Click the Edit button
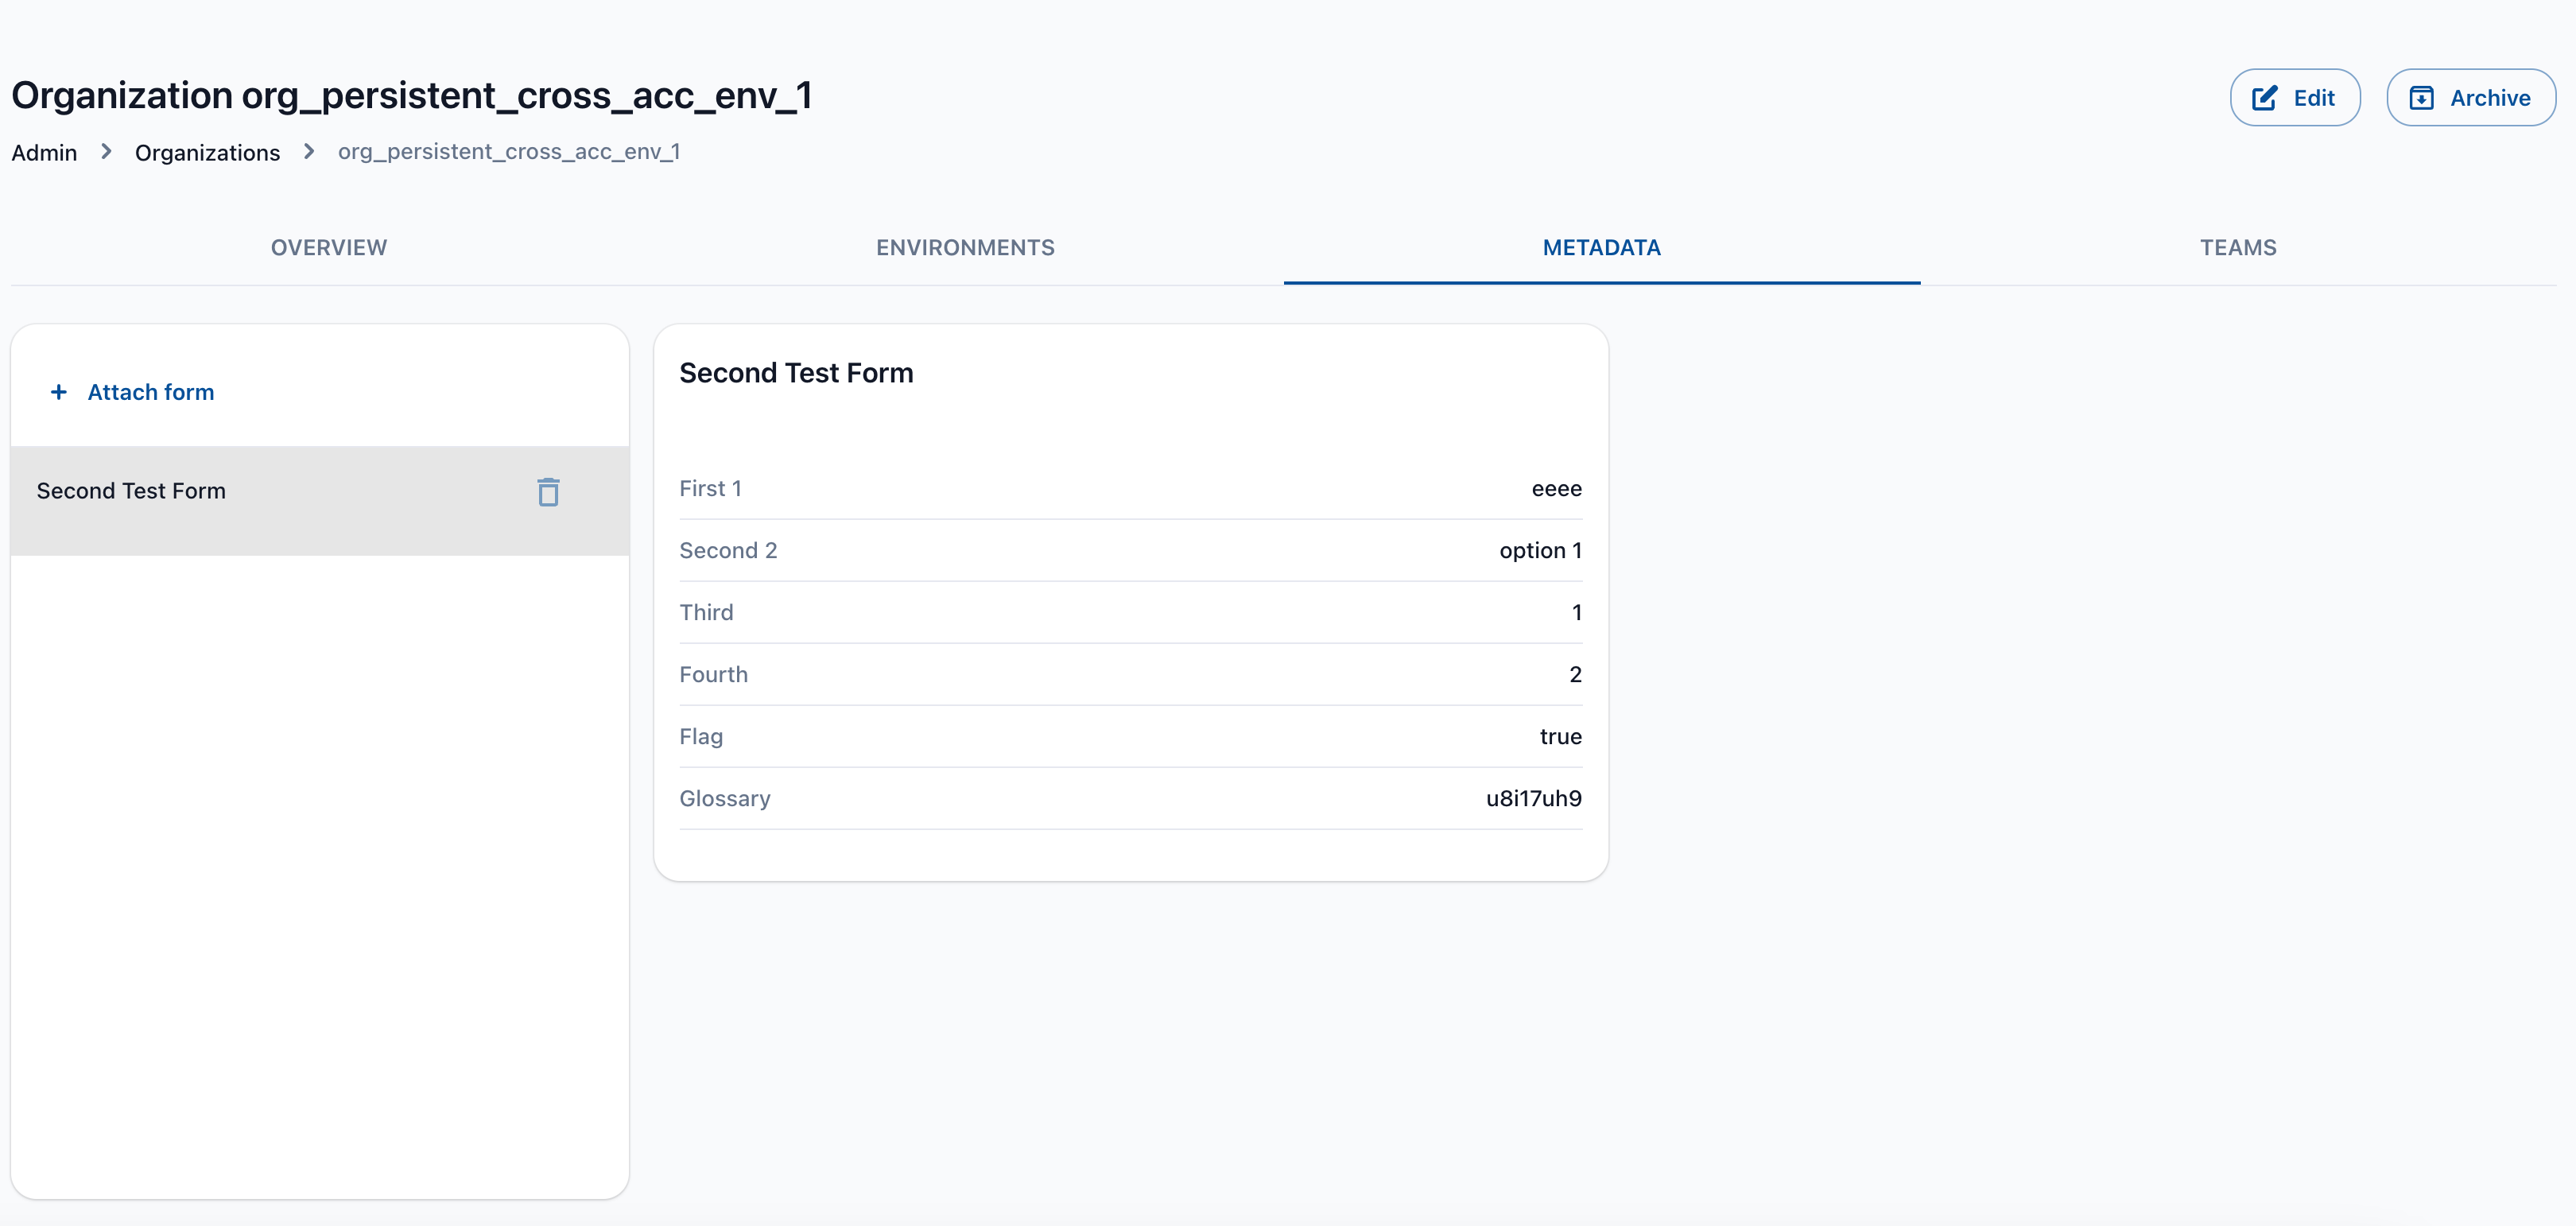Screen dimensions: 2576x1226 (x=2295, y=98)
